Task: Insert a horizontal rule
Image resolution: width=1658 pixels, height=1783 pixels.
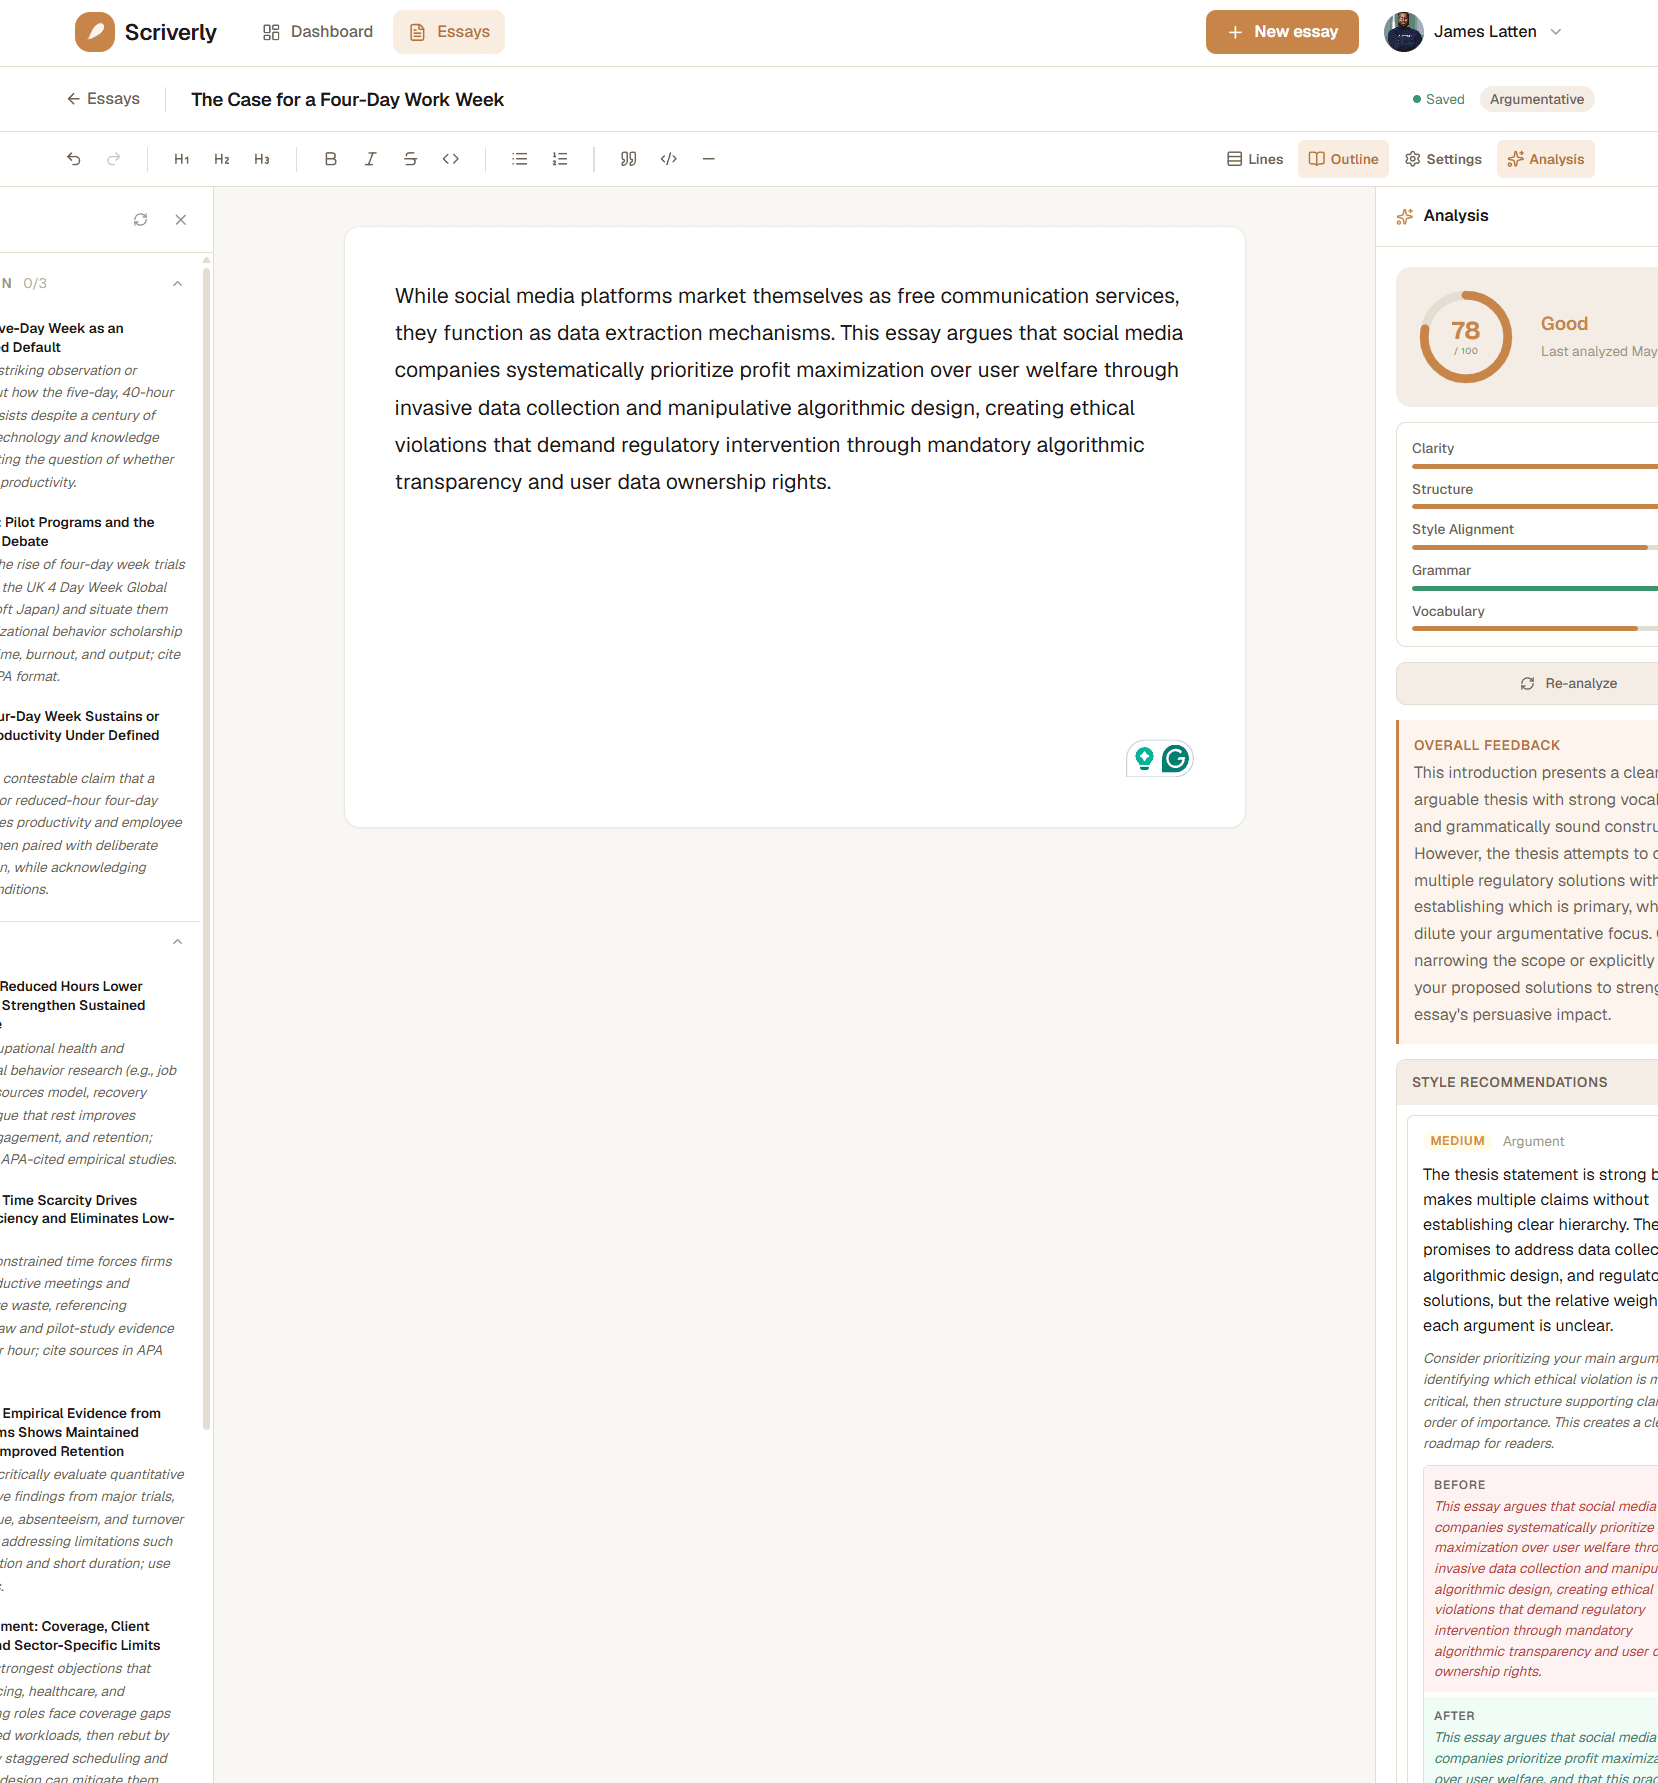Action: (709, 159)
